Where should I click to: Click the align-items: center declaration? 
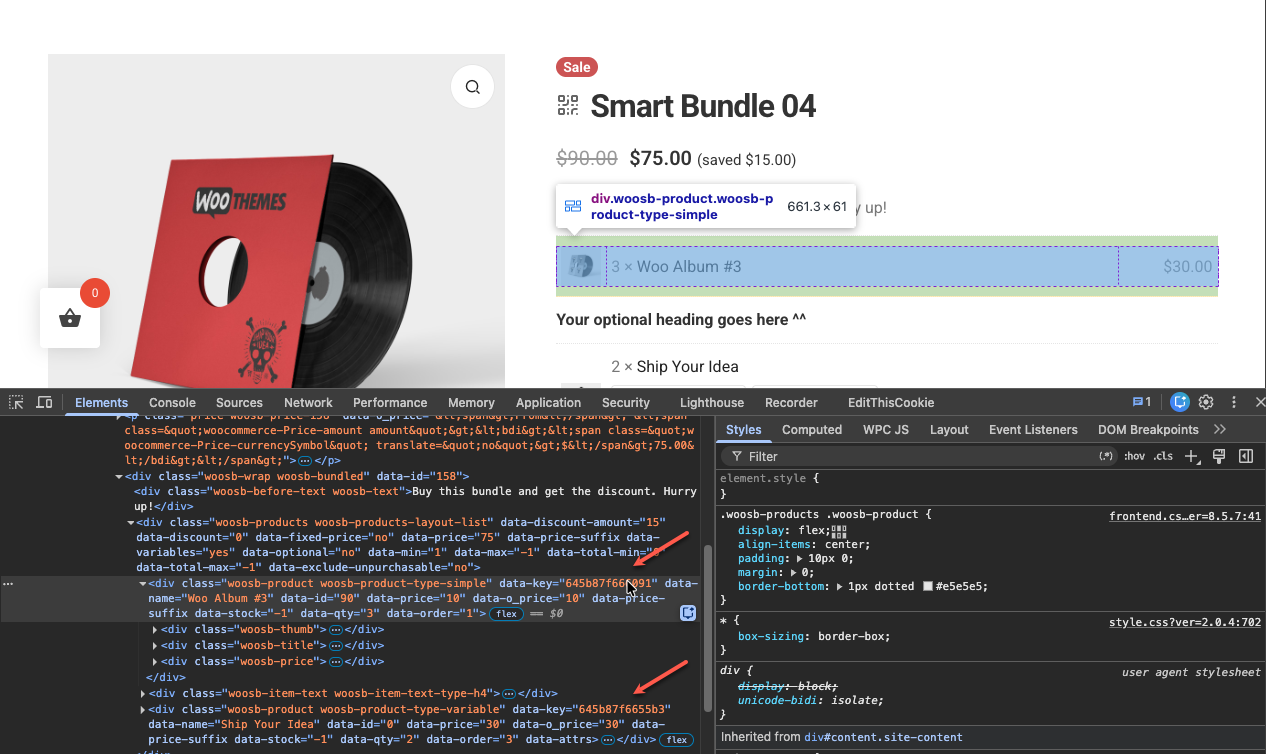point(805,544)
